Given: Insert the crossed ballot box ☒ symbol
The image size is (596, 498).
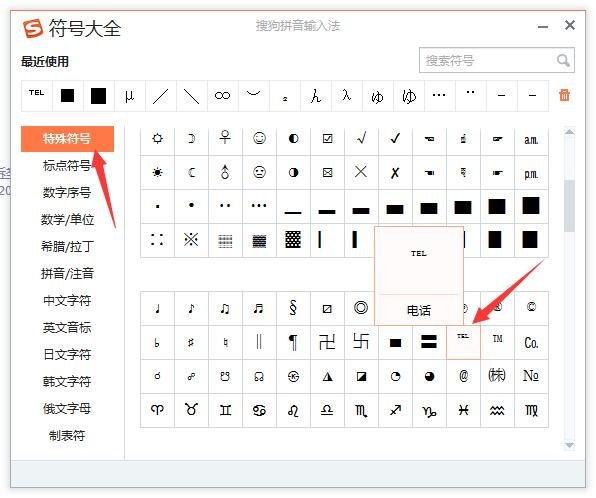Looking at the screenshot, I should coord(327,173).
